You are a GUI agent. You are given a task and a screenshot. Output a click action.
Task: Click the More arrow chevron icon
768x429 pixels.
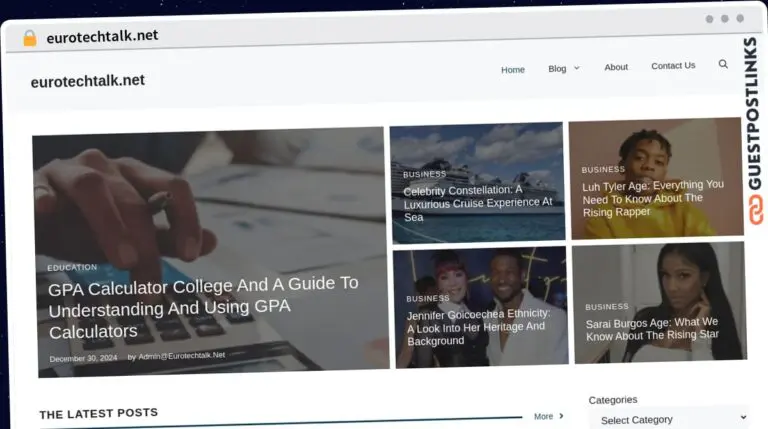(561, 416)
